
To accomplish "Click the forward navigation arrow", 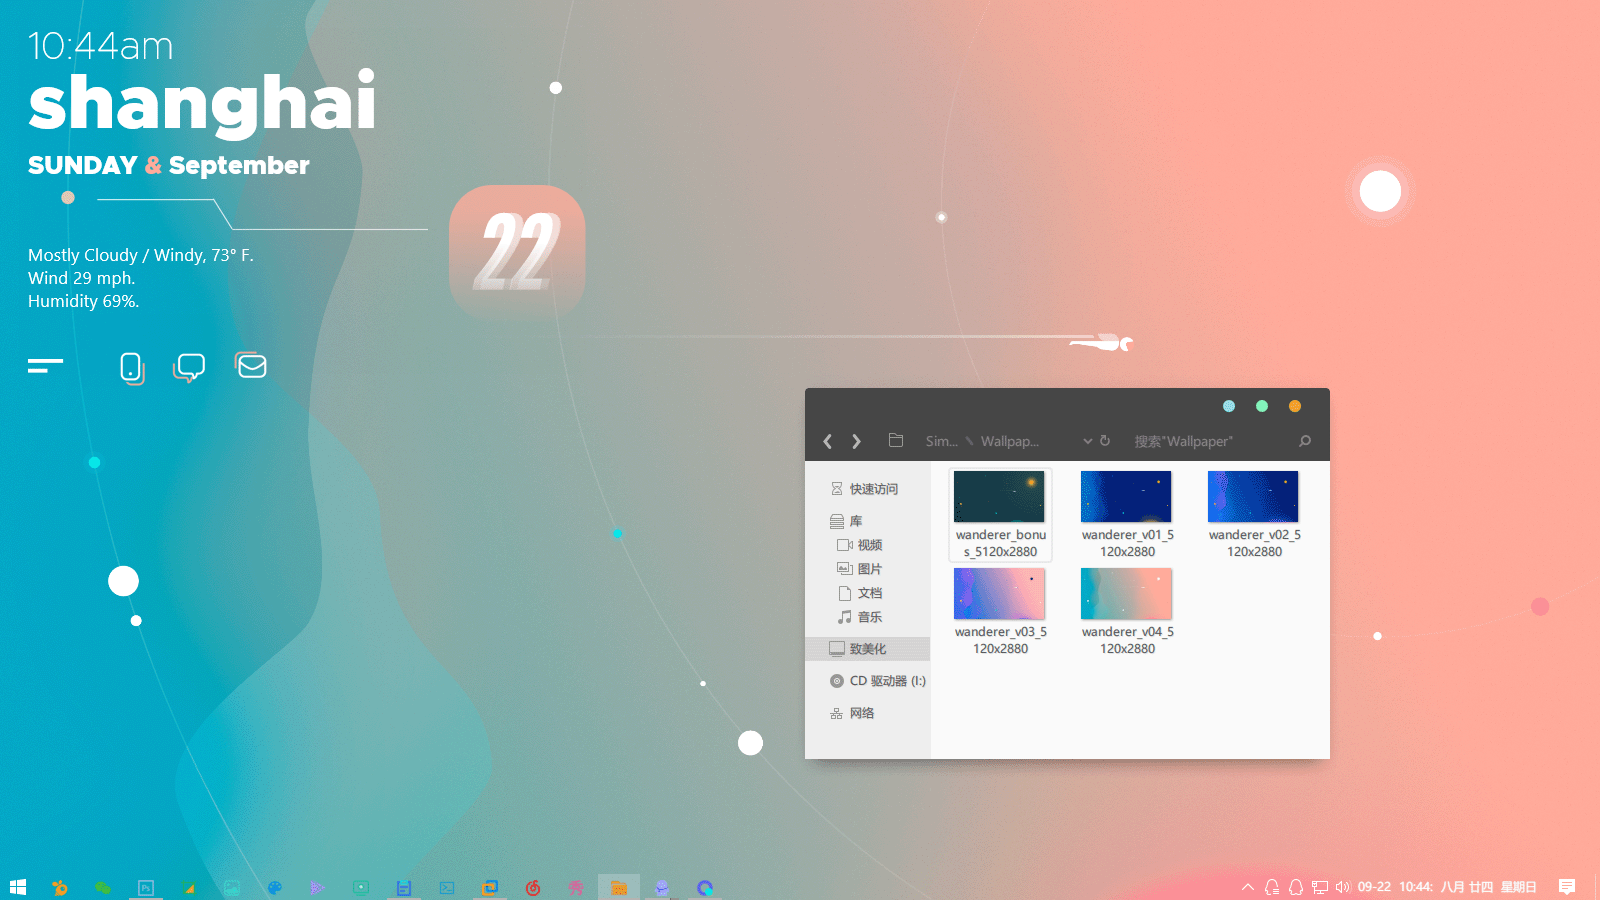I will [x=856, y=441].
